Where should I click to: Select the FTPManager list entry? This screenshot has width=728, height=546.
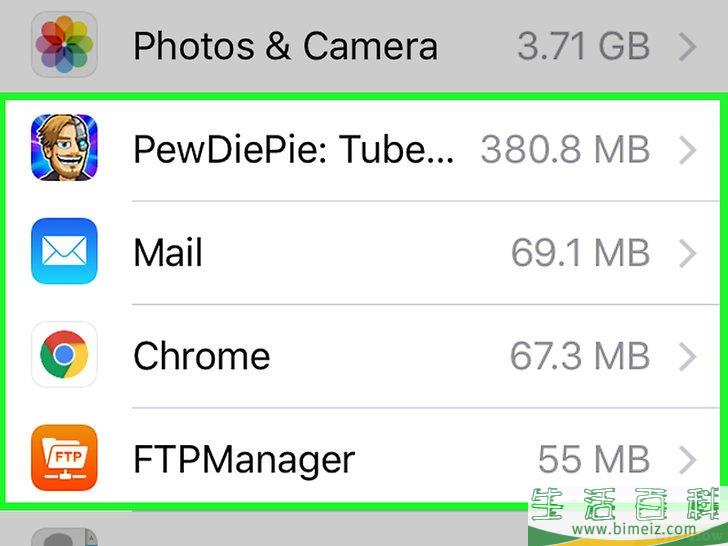point(363,459)
